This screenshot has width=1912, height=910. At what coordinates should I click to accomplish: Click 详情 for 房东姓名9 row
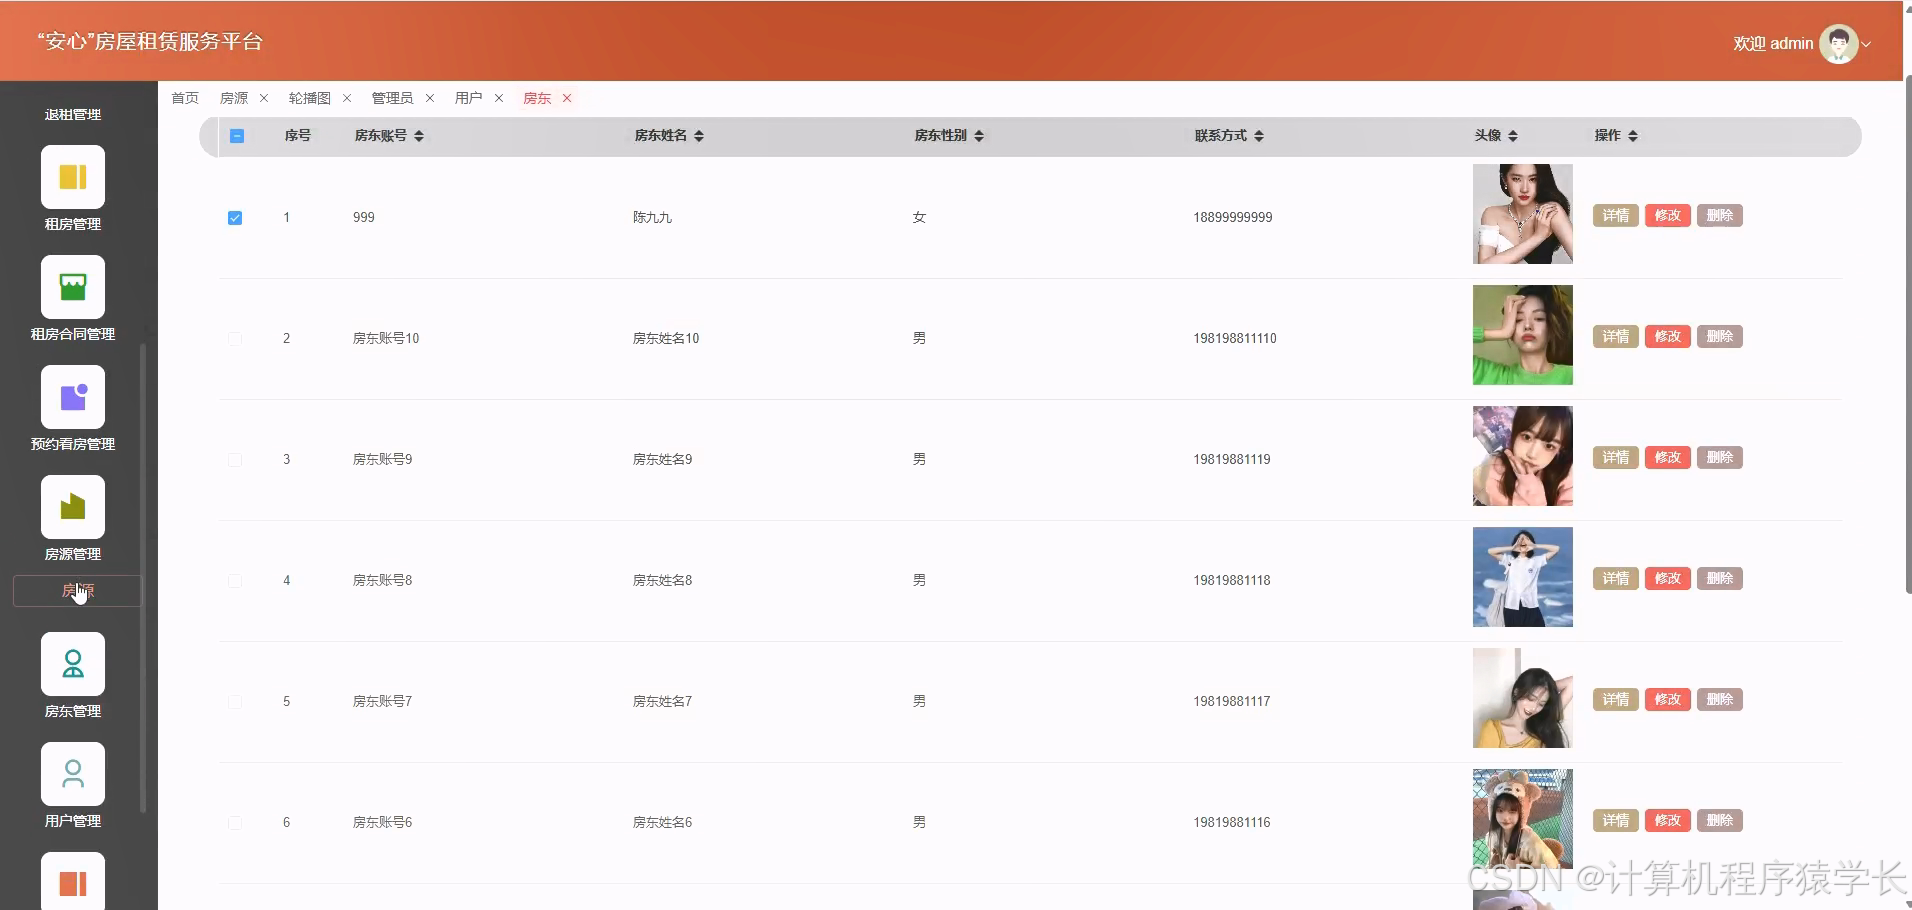tap(1616, 458)
